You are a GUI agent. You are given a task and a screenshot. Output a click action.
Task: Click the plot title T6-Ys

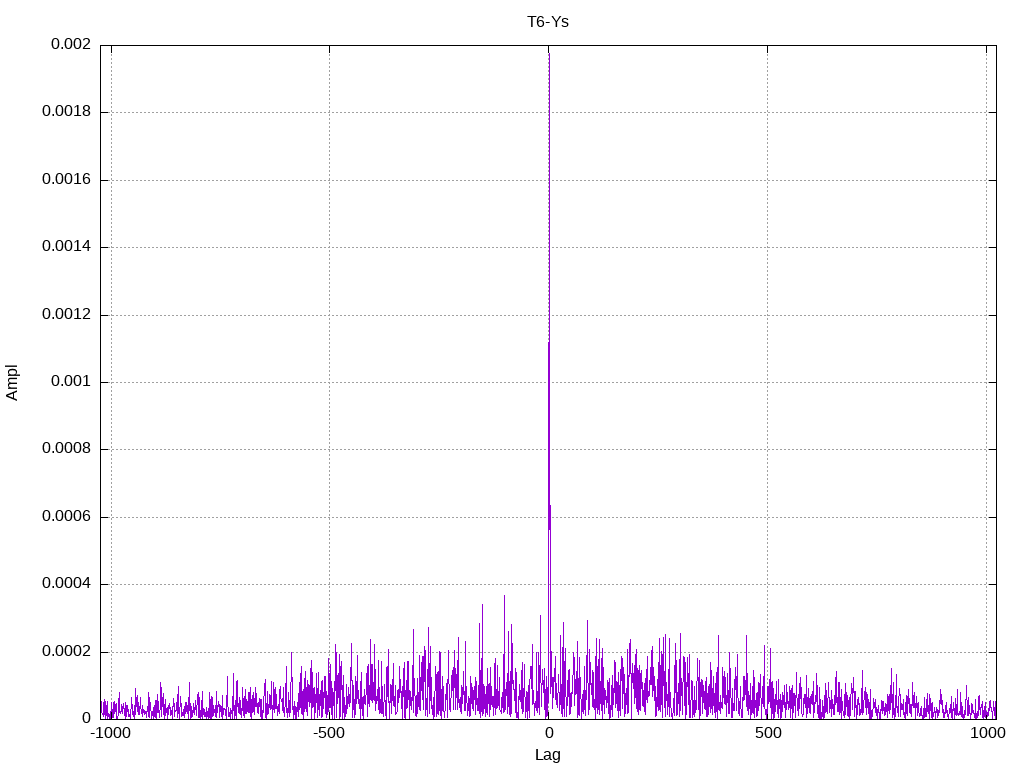pyautogui.click(x=548, y=22)
